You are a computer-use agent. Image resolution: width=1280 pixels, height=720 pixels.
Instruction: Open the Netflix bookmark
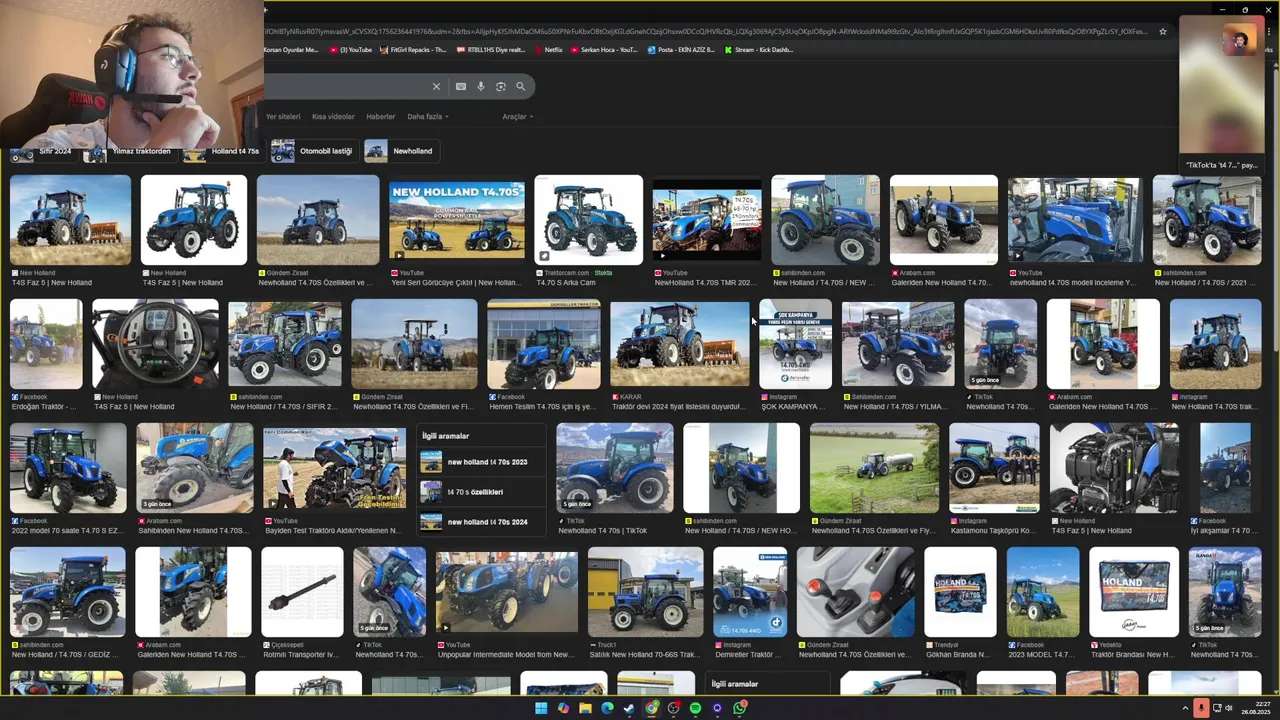[x=547, y=49]
